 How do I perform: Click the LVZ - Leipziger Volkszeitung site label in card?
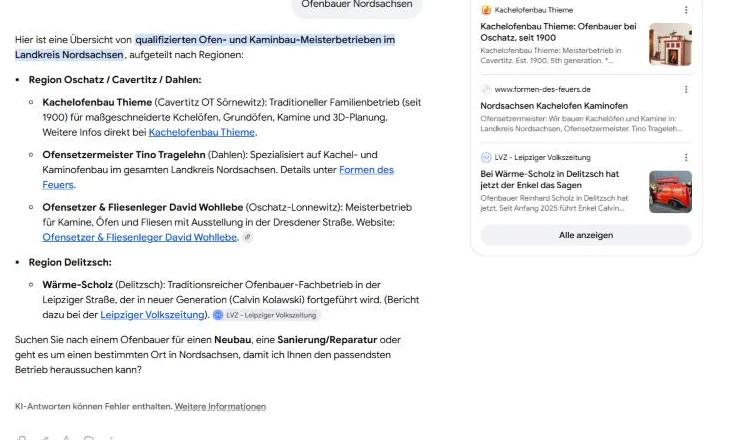542,157
